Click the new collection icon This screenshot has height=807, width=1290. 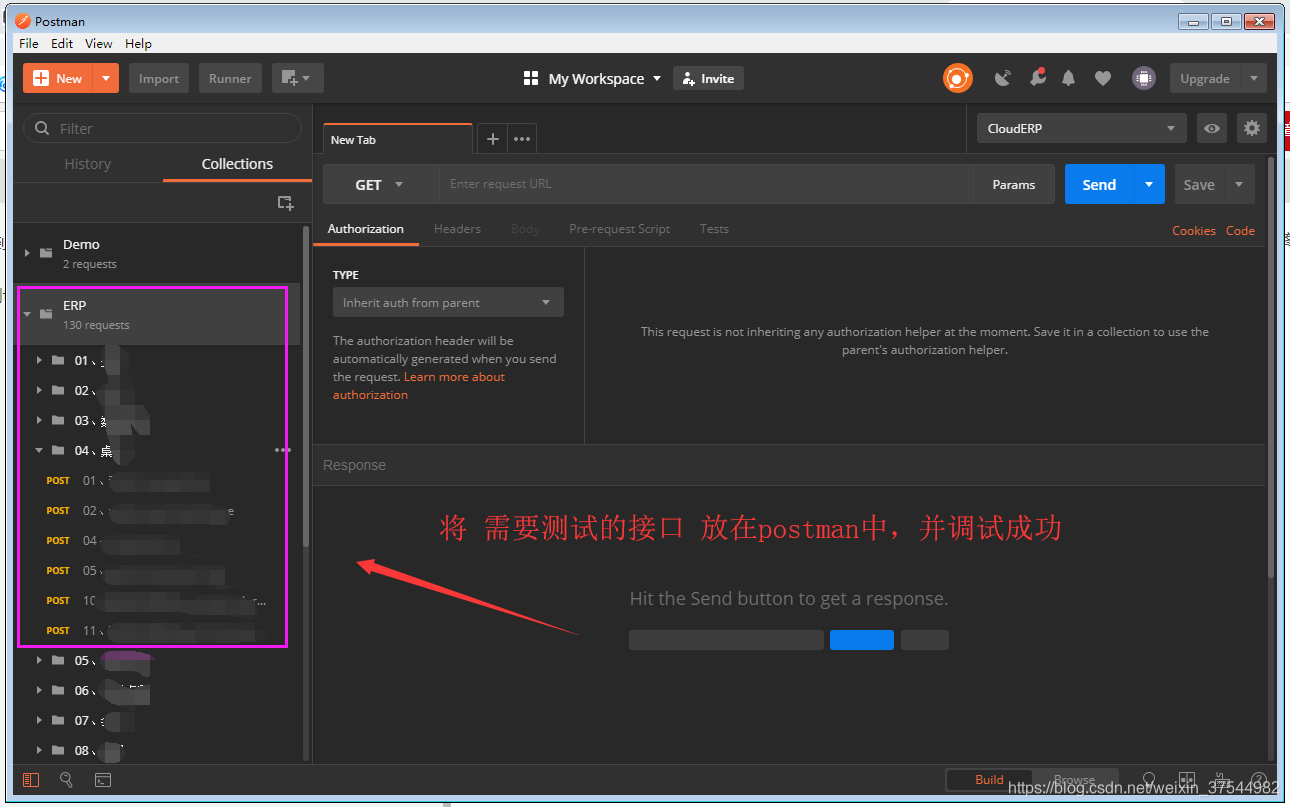point(285,203)
